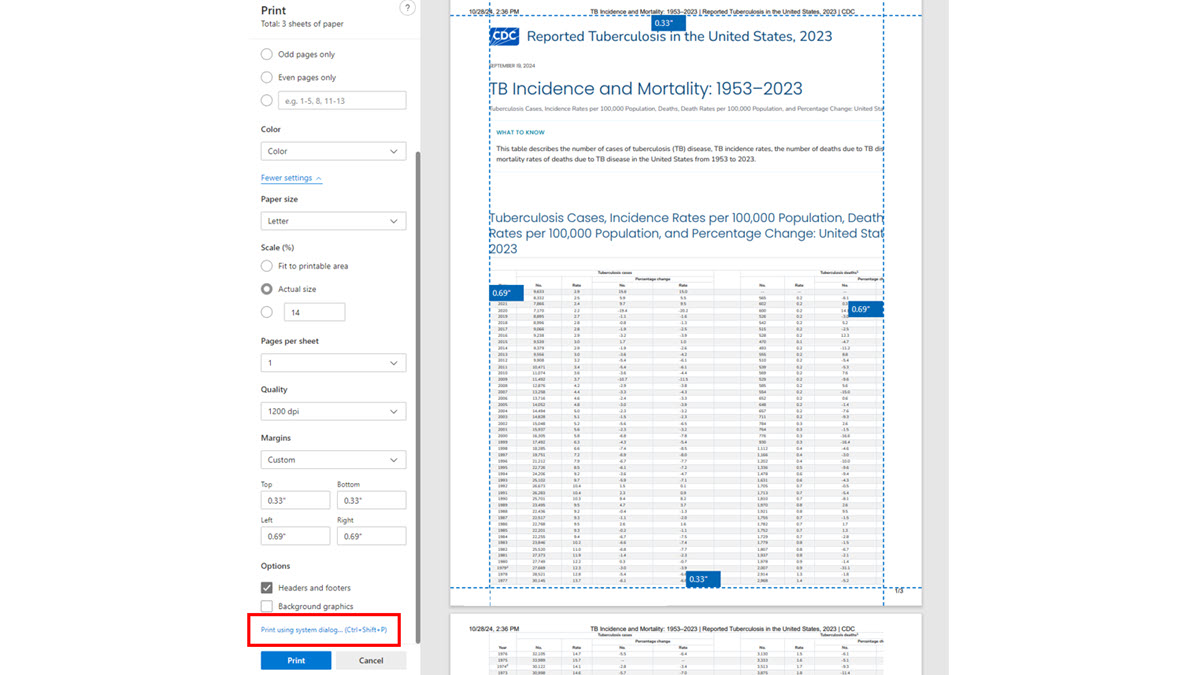Open the Quality 1200 dpi dropdown
The image size is (1200, 675).
(333, 411)
